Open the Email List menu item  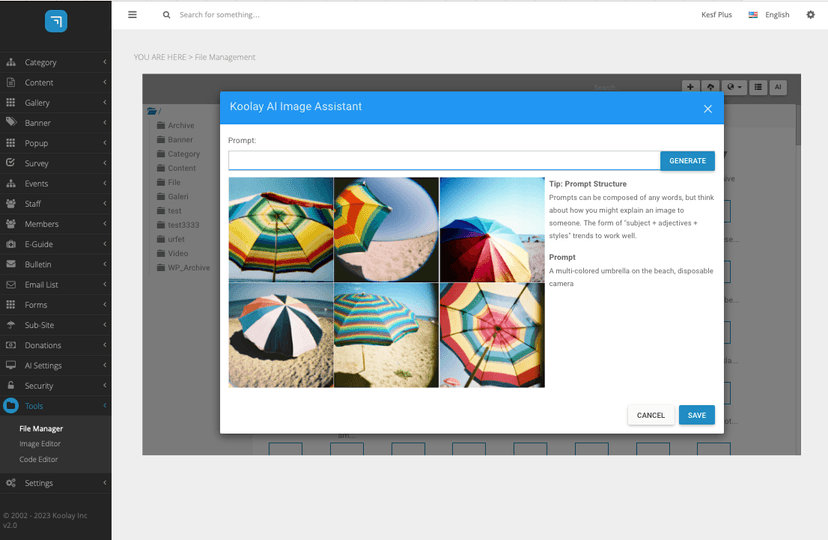click(x=55, y=285)
